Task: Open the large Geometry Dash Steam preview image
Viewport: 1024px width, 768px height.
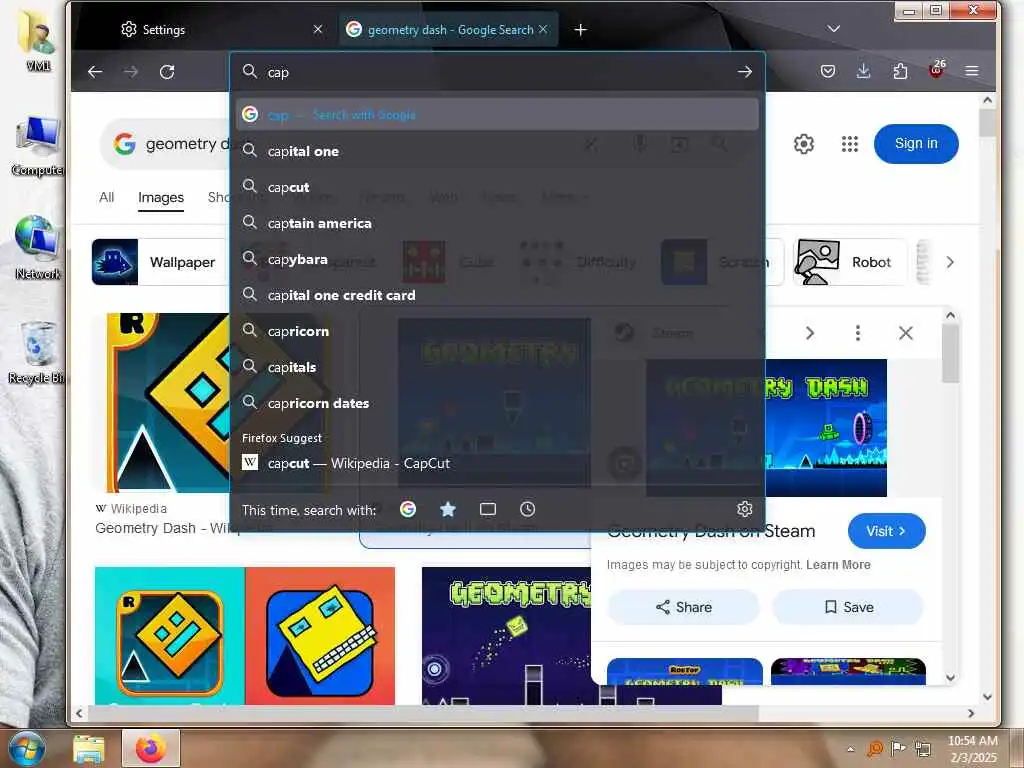Action: (826, 428)
